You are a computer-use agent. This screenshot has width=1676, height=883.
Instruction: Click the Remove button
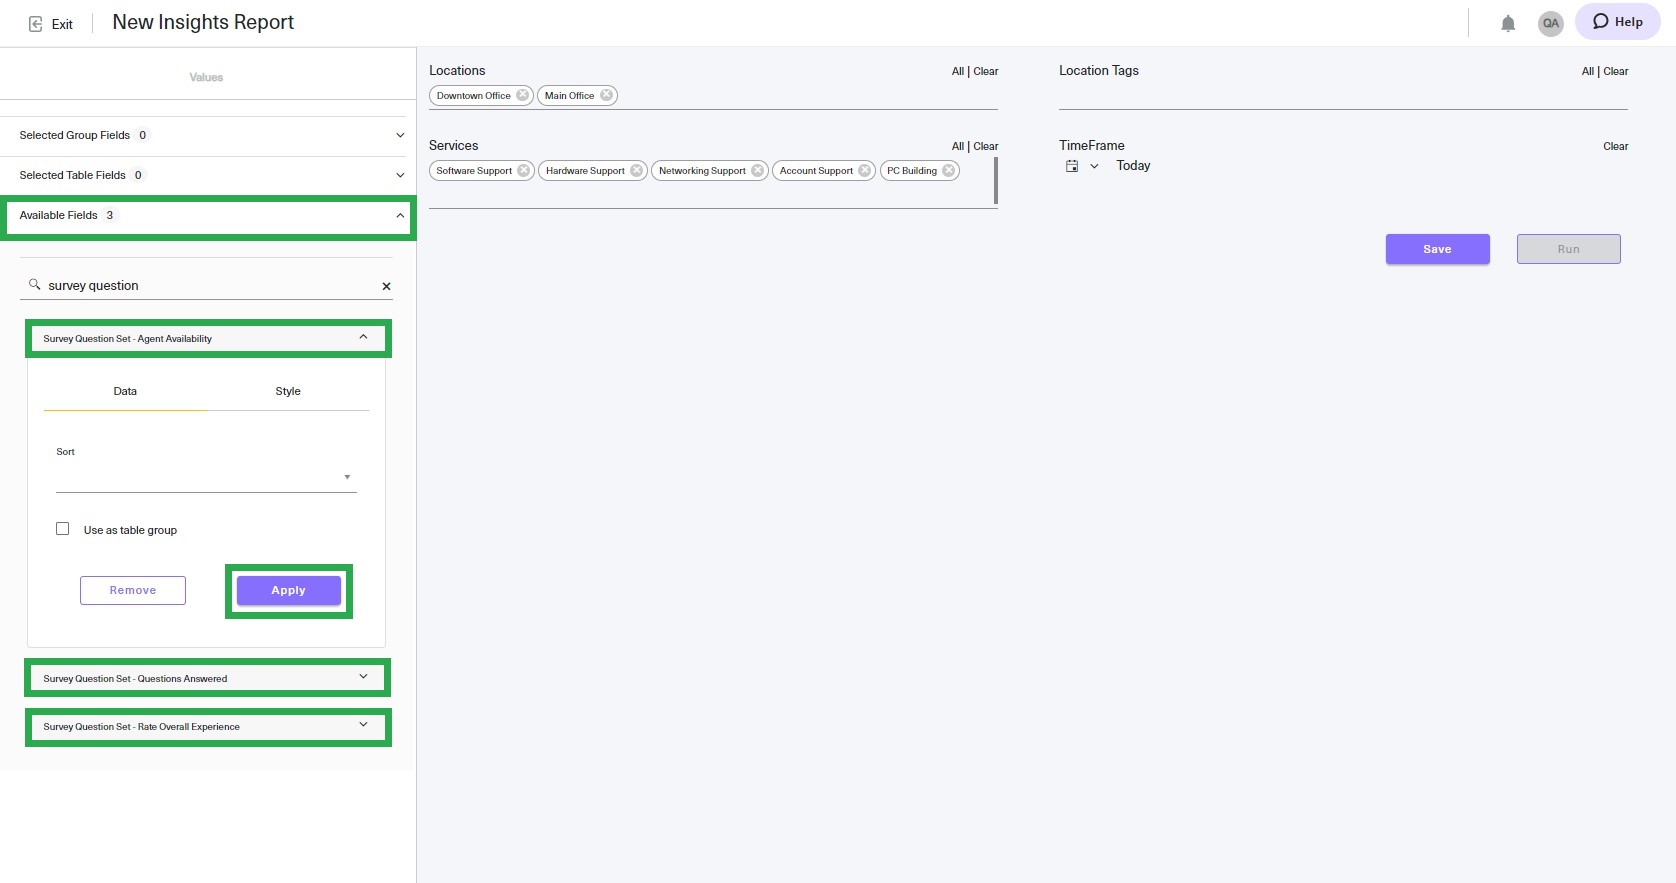tap(133, 590)
